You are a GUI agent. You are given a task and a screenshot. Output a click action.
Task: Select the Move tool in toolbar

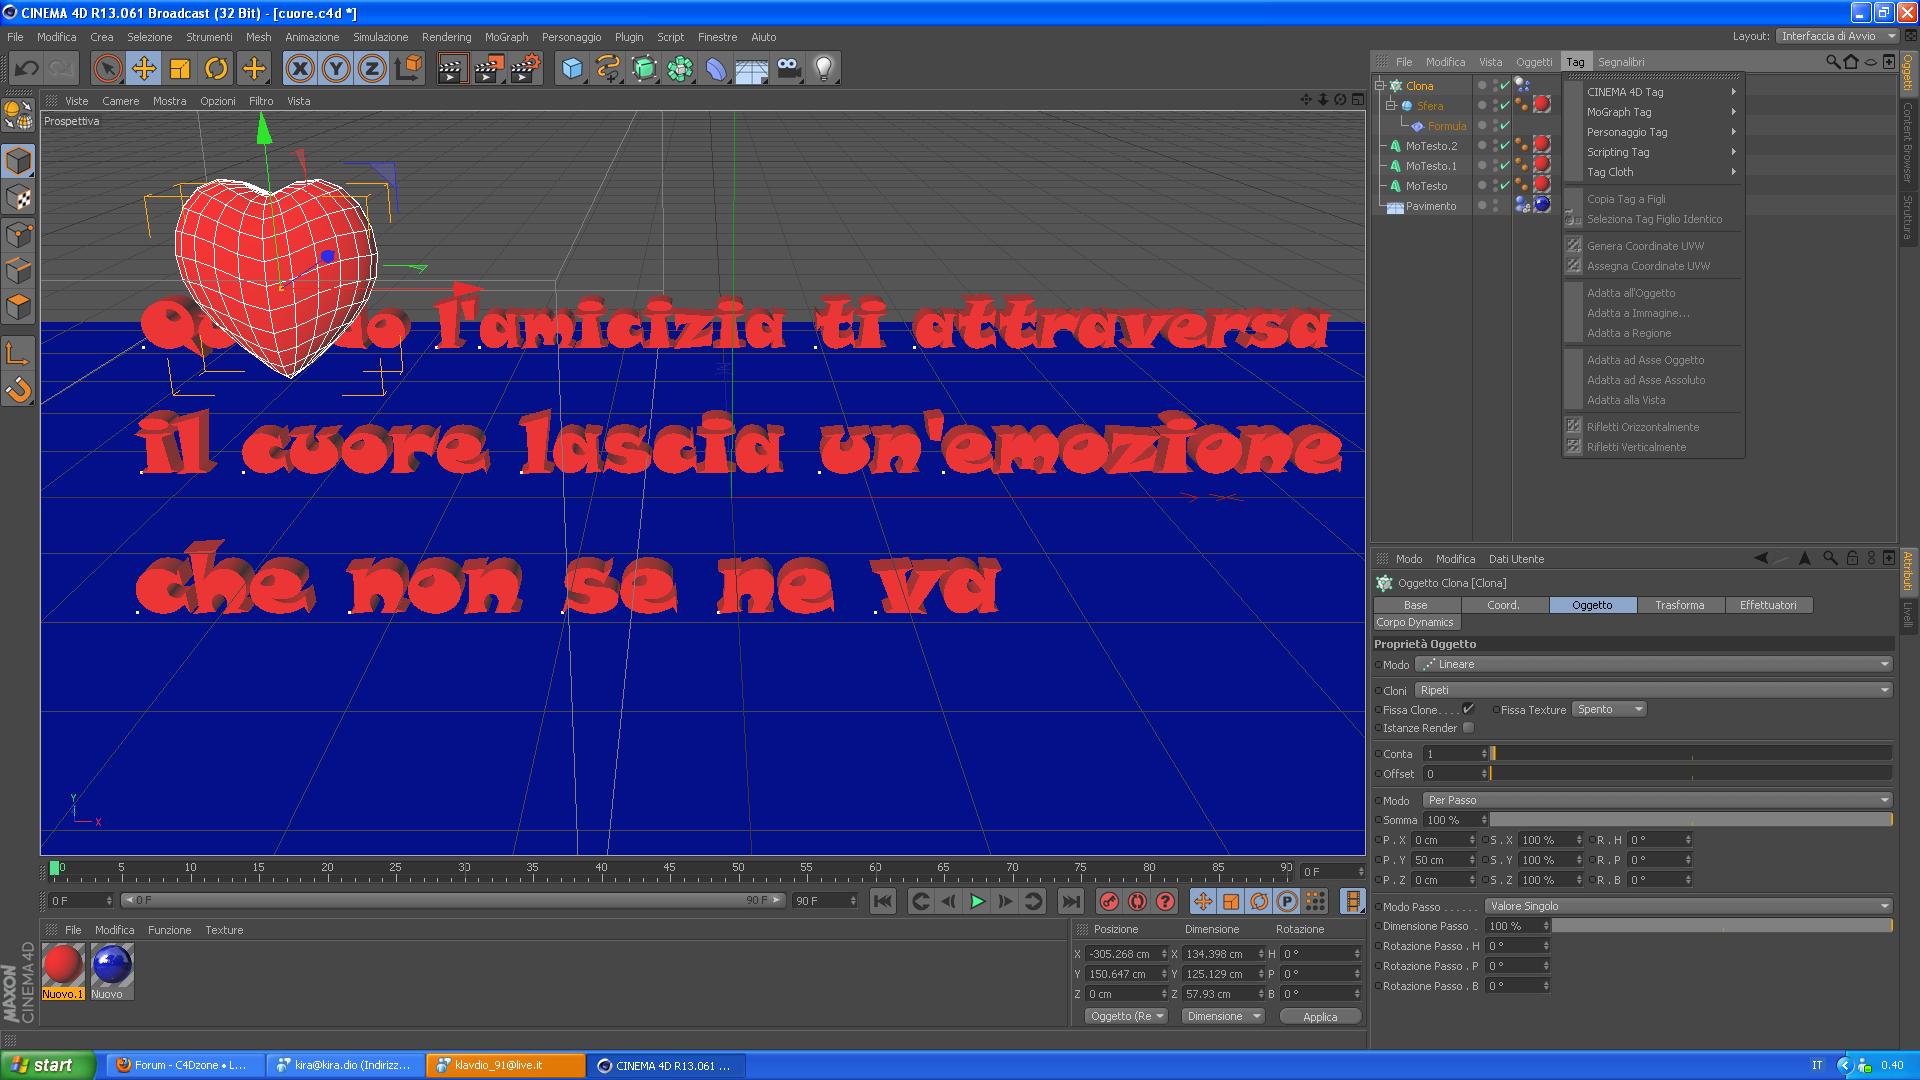click(x=143, y=68)
